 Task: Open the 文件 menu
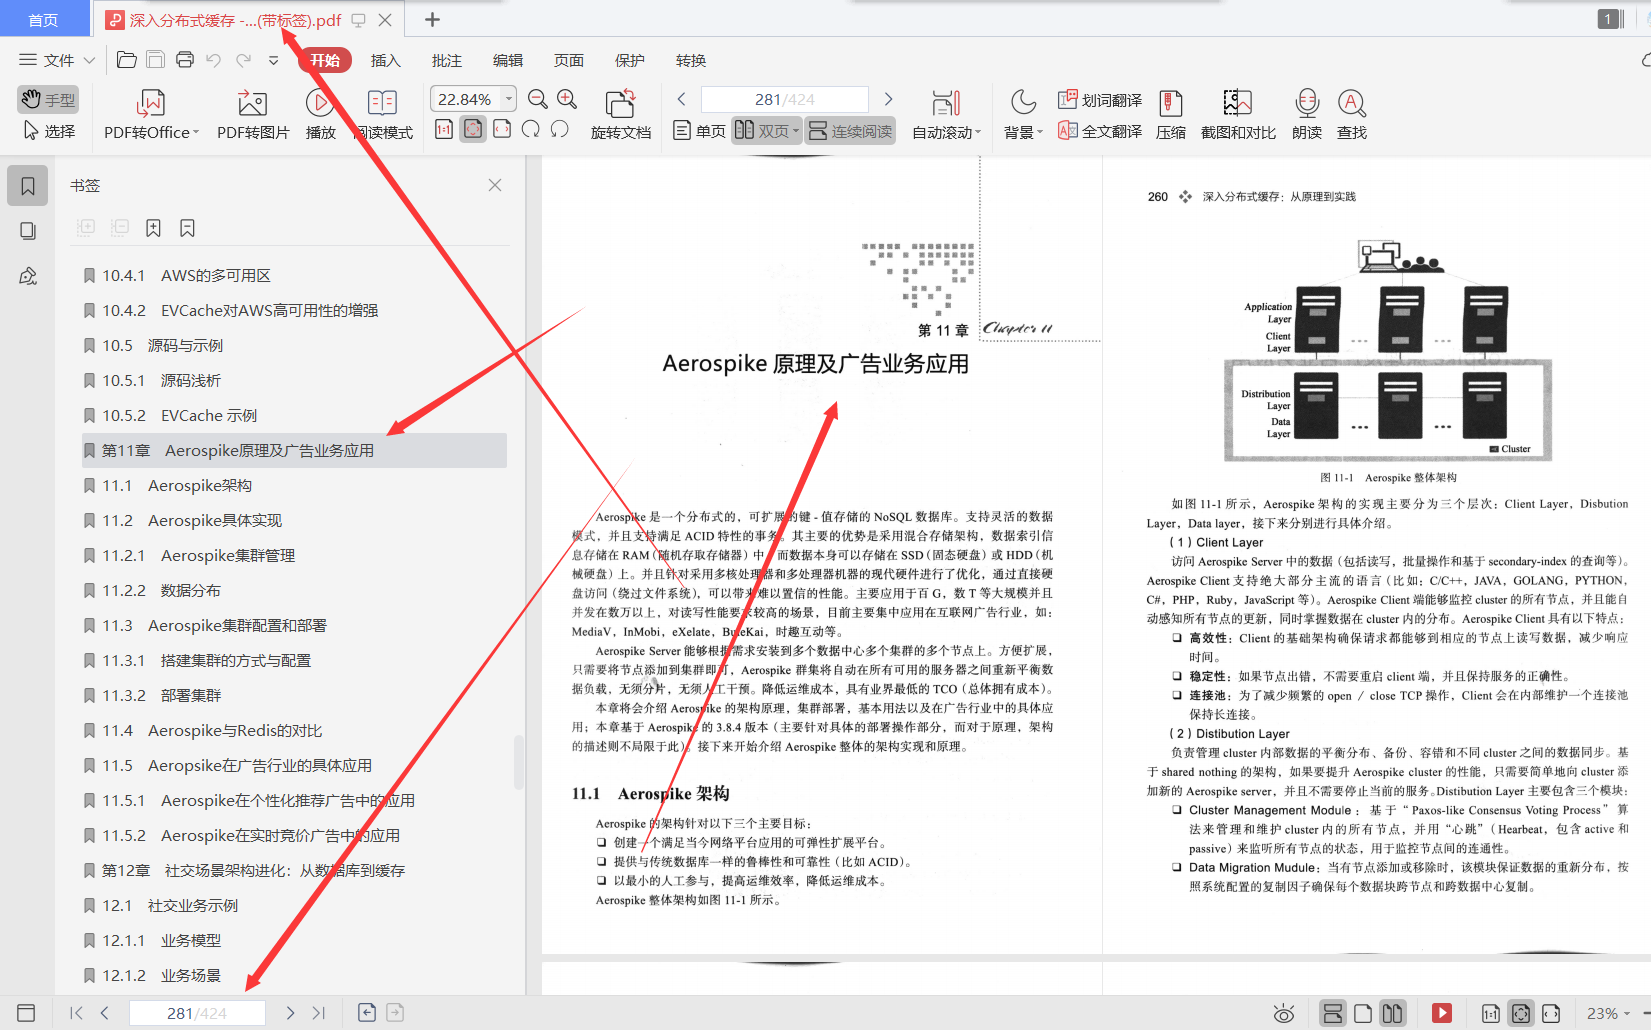pos(56,60)
